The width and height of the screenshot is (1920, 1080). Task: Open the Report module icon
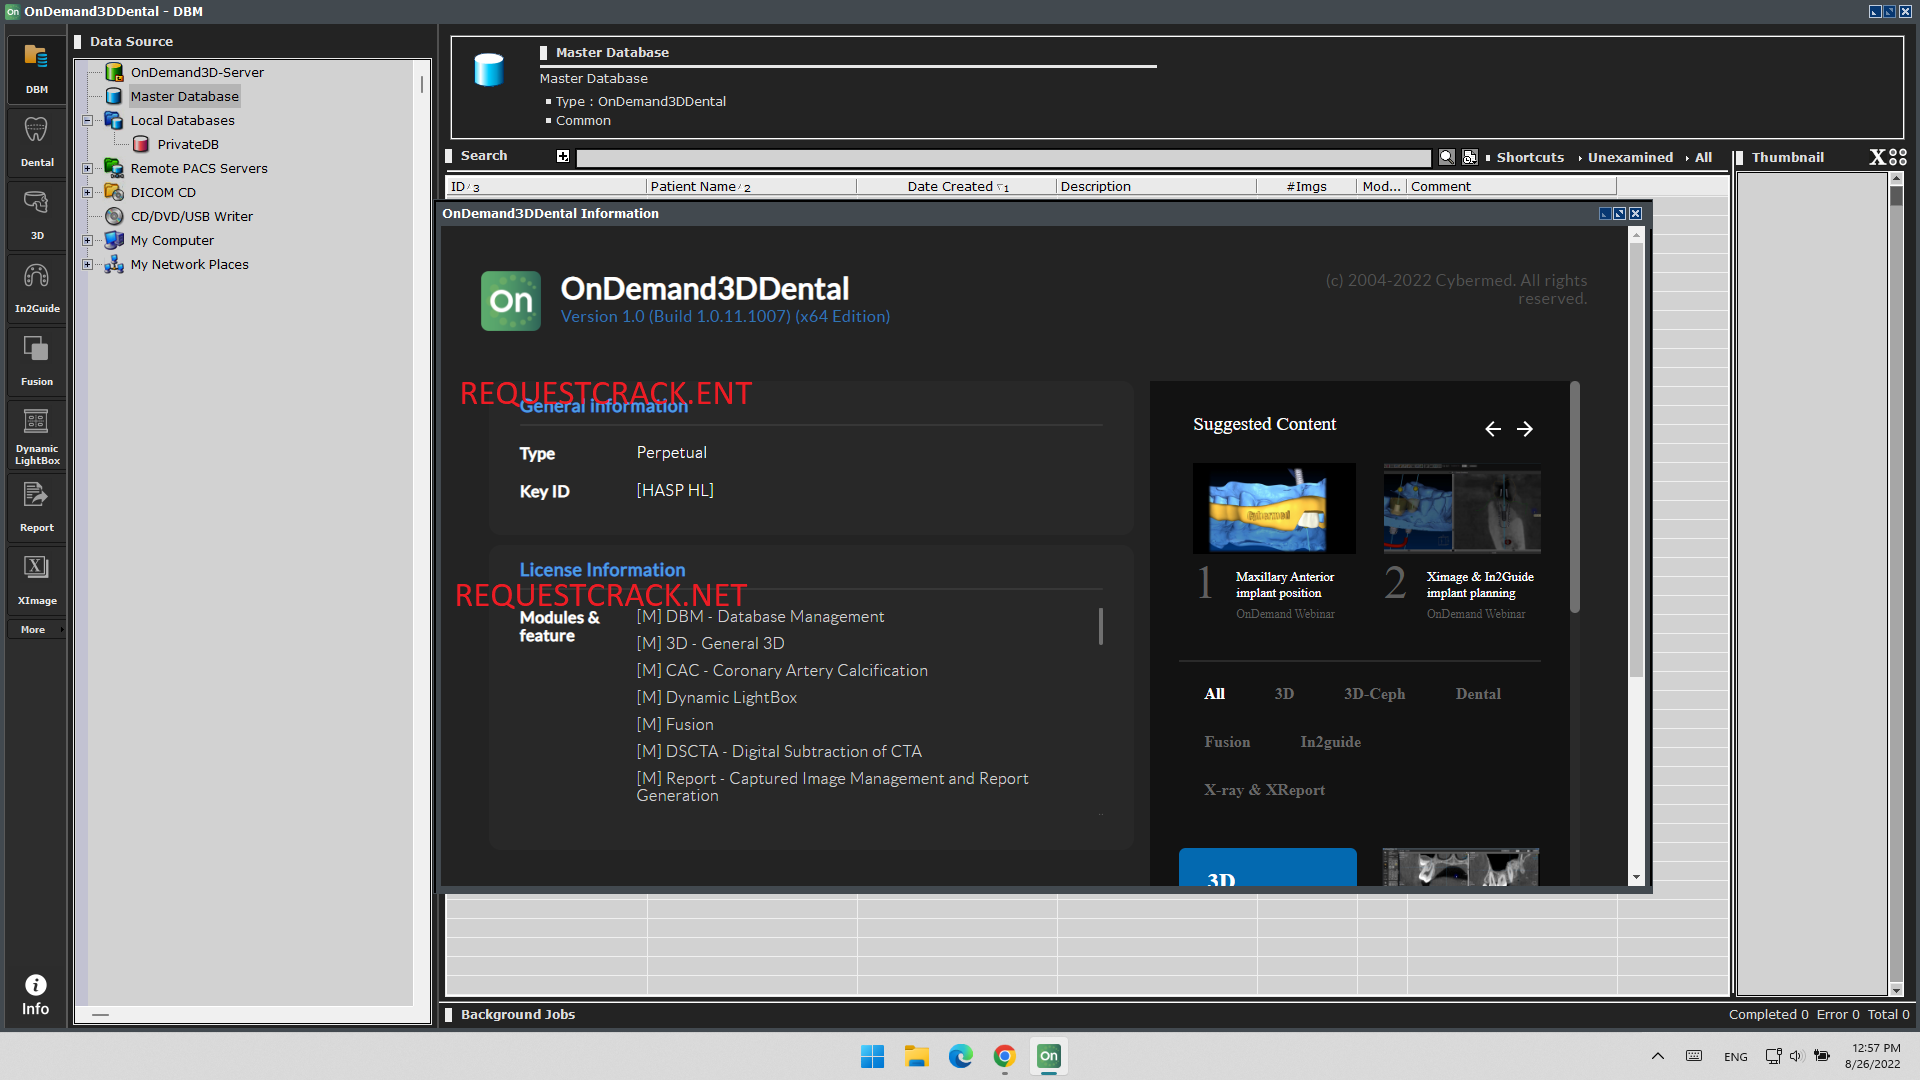(36, 505)
